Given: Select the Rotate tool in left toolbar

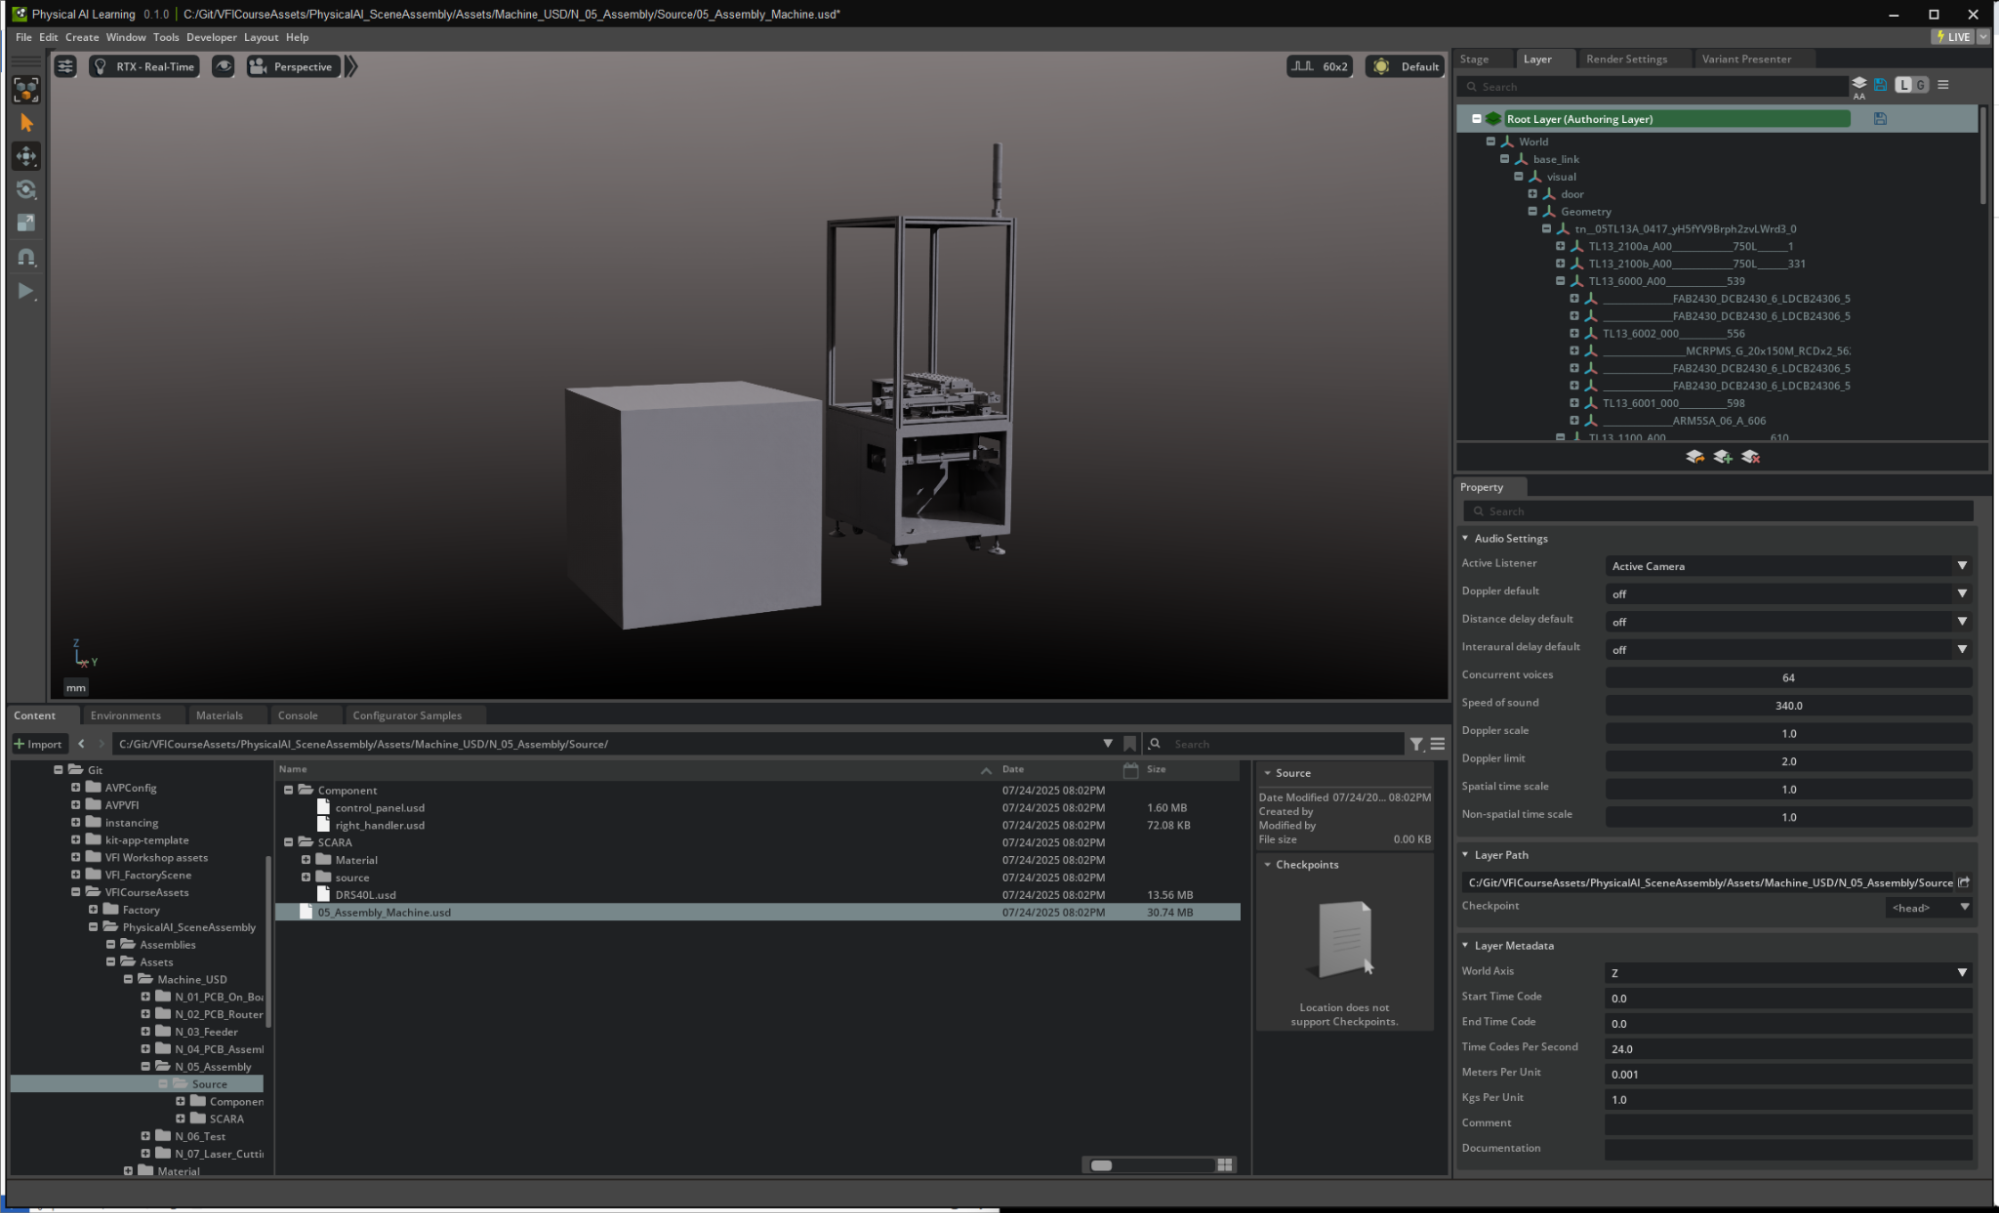Looking at the screenshot, I should click(x=27, y=190).
